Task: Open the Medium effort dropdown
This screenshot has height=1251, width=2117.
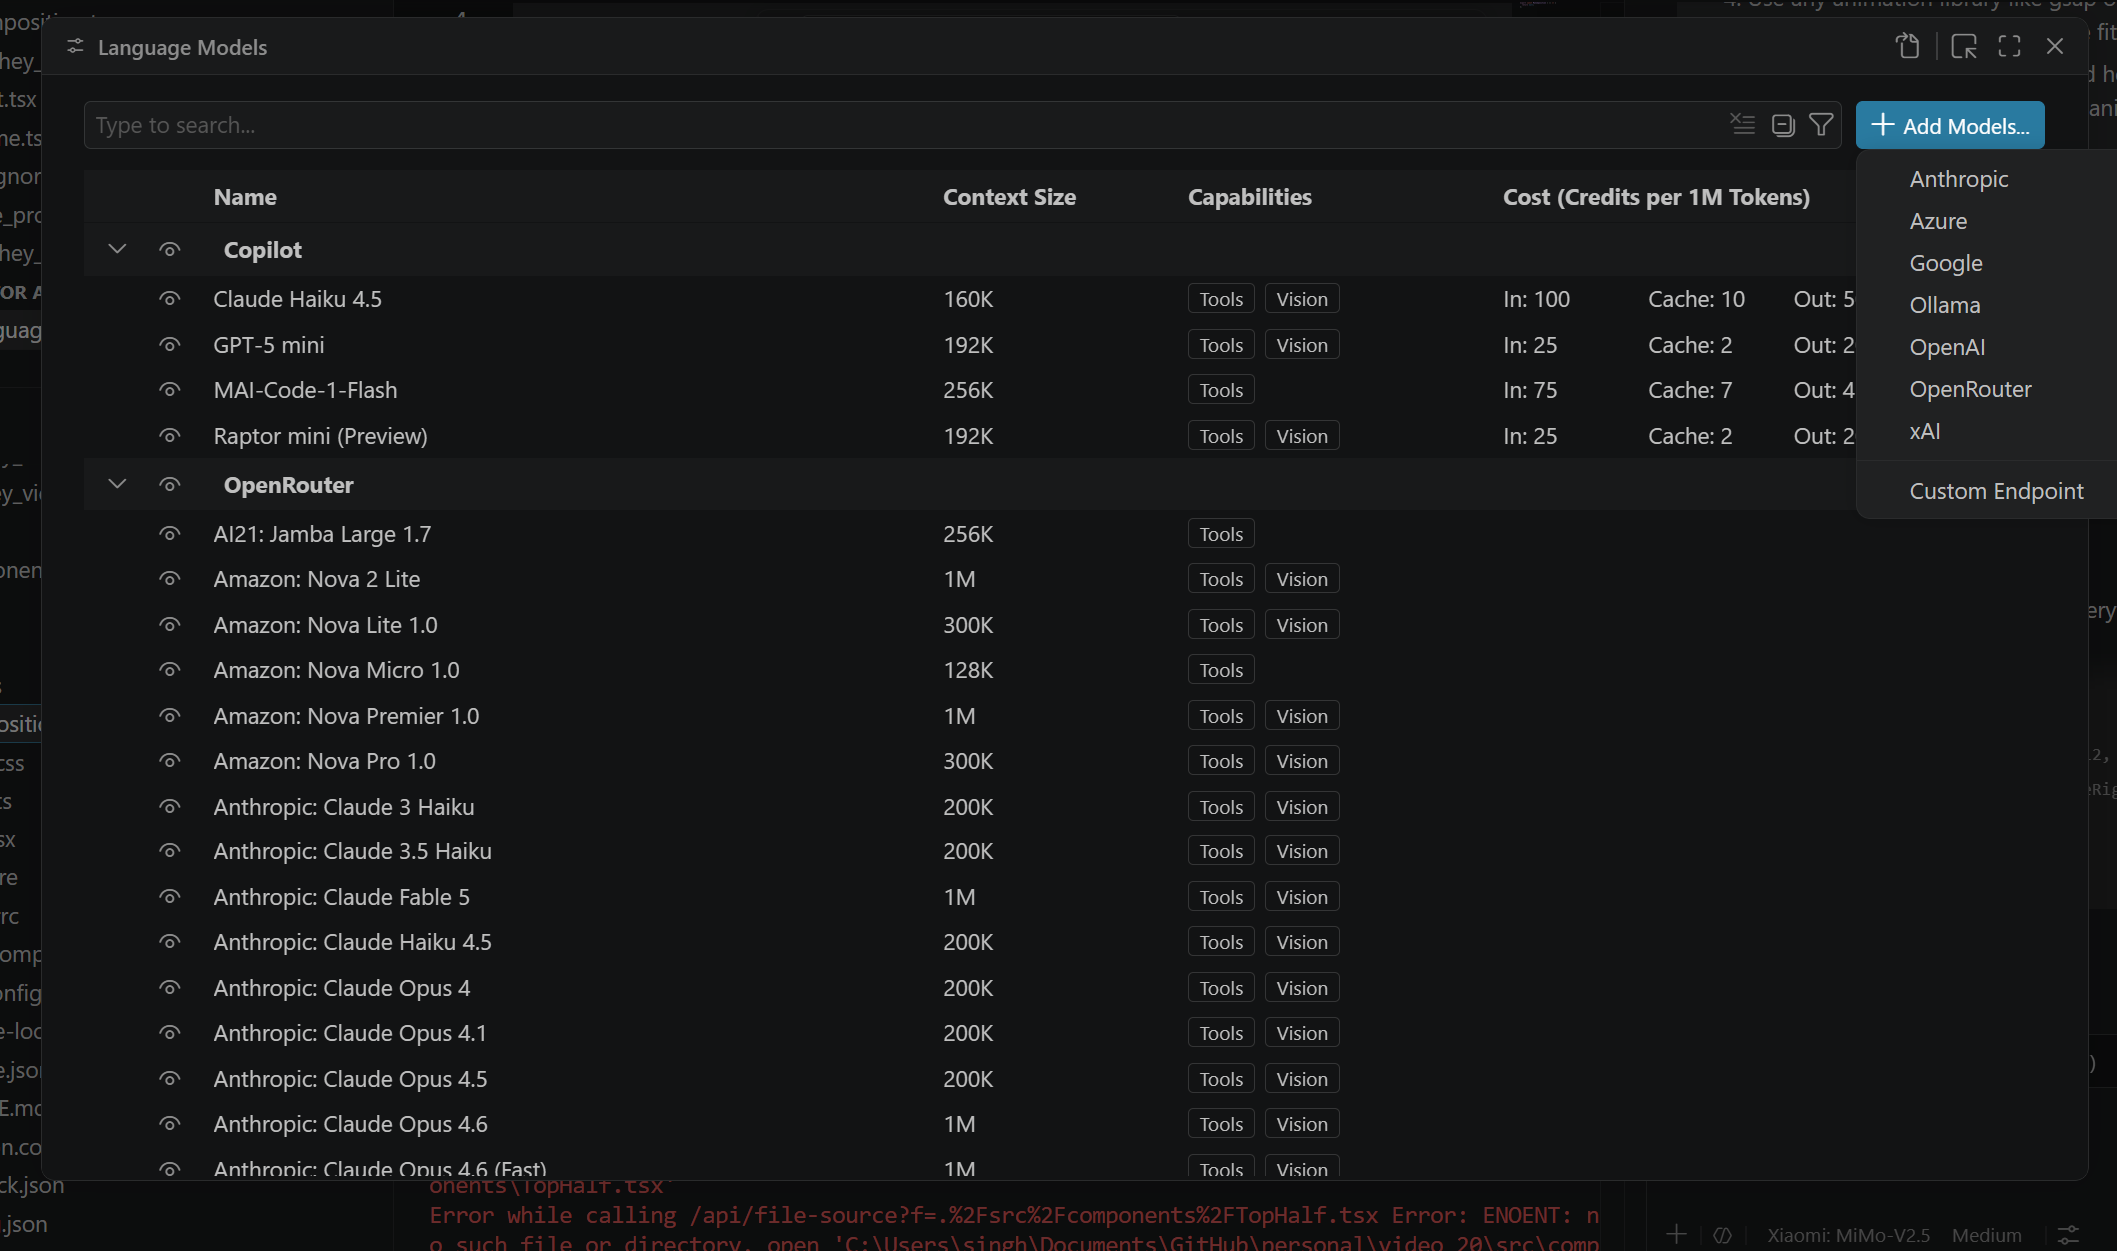Action: (1986, 1235)
